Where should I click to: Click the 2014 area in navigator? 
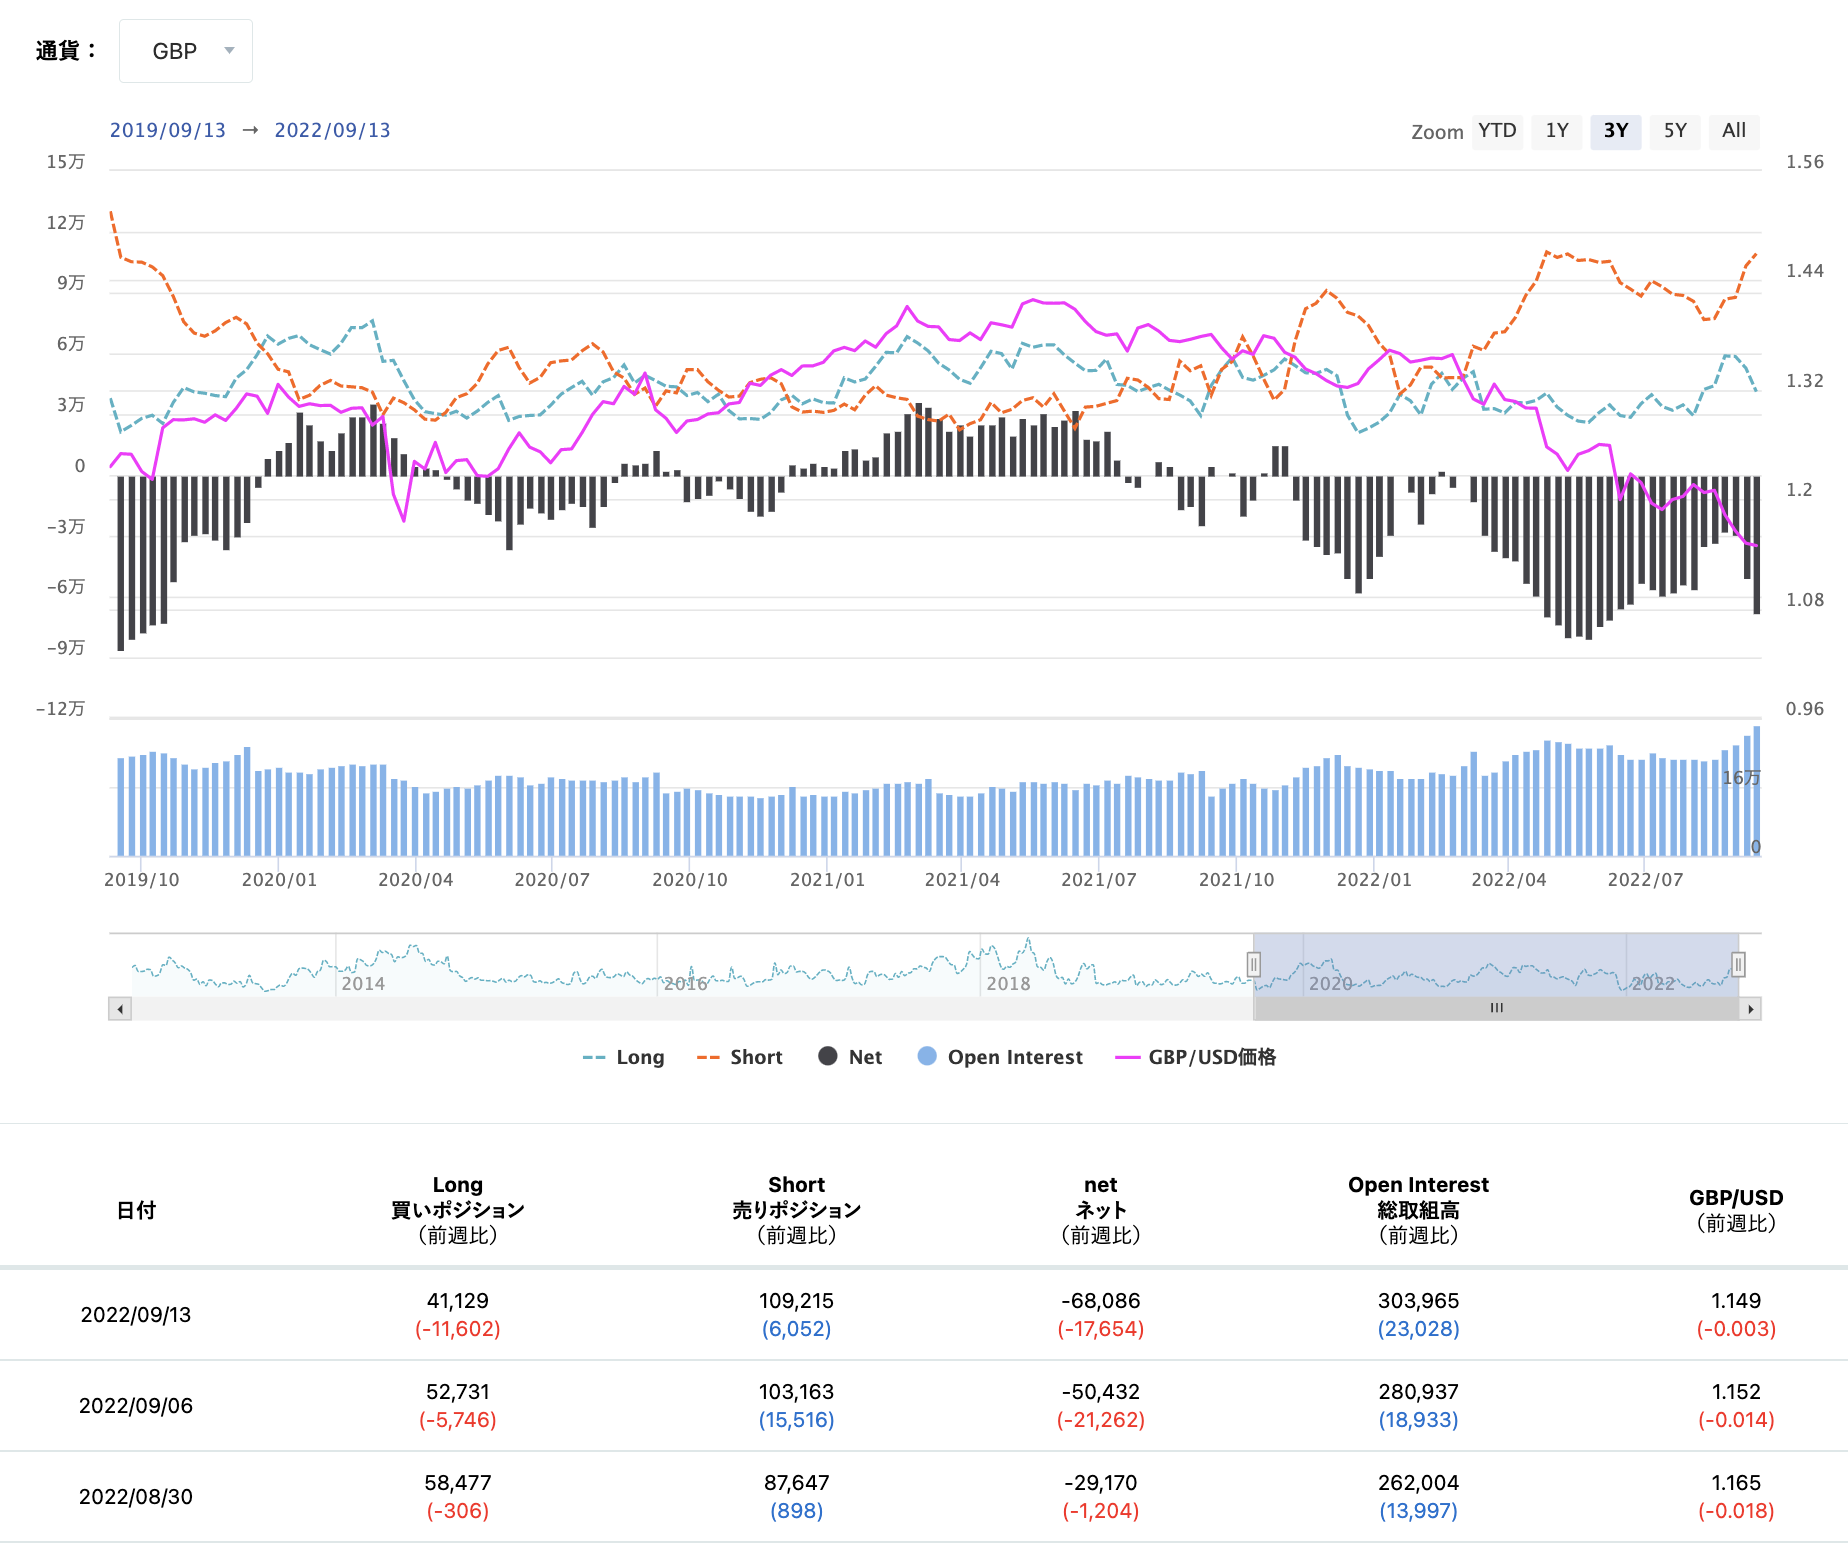(363, 984)
